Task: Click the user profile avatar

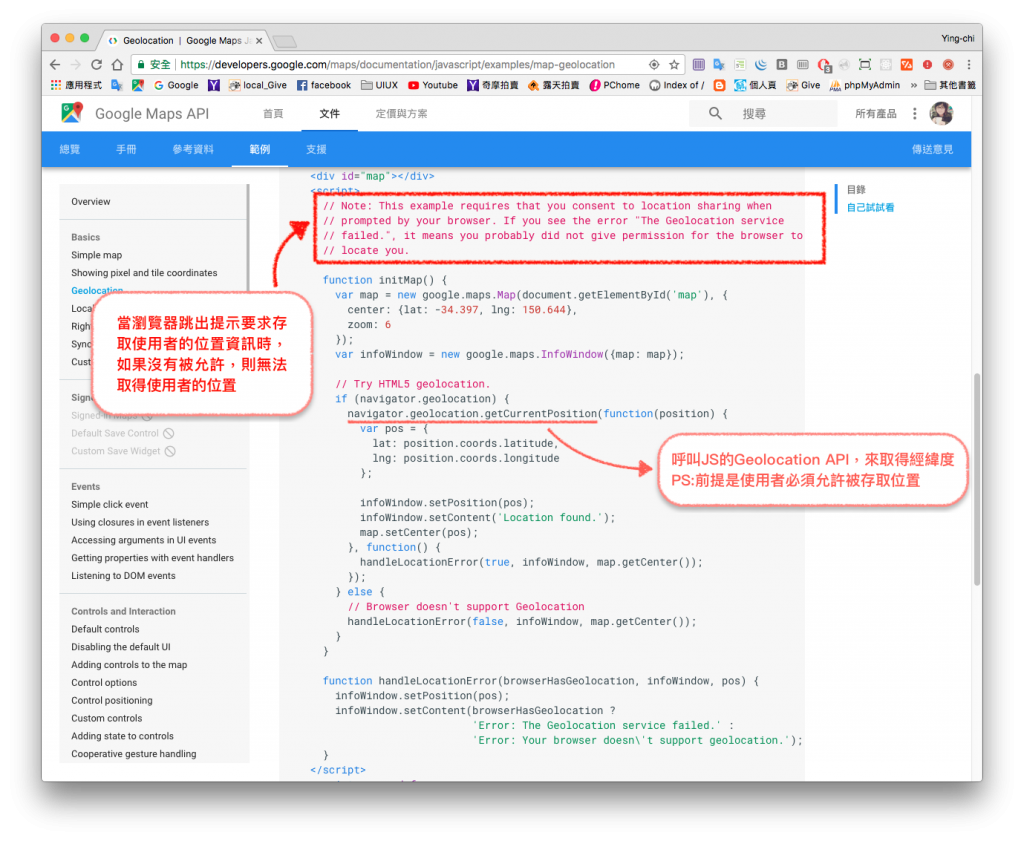Action: [941, 114]
